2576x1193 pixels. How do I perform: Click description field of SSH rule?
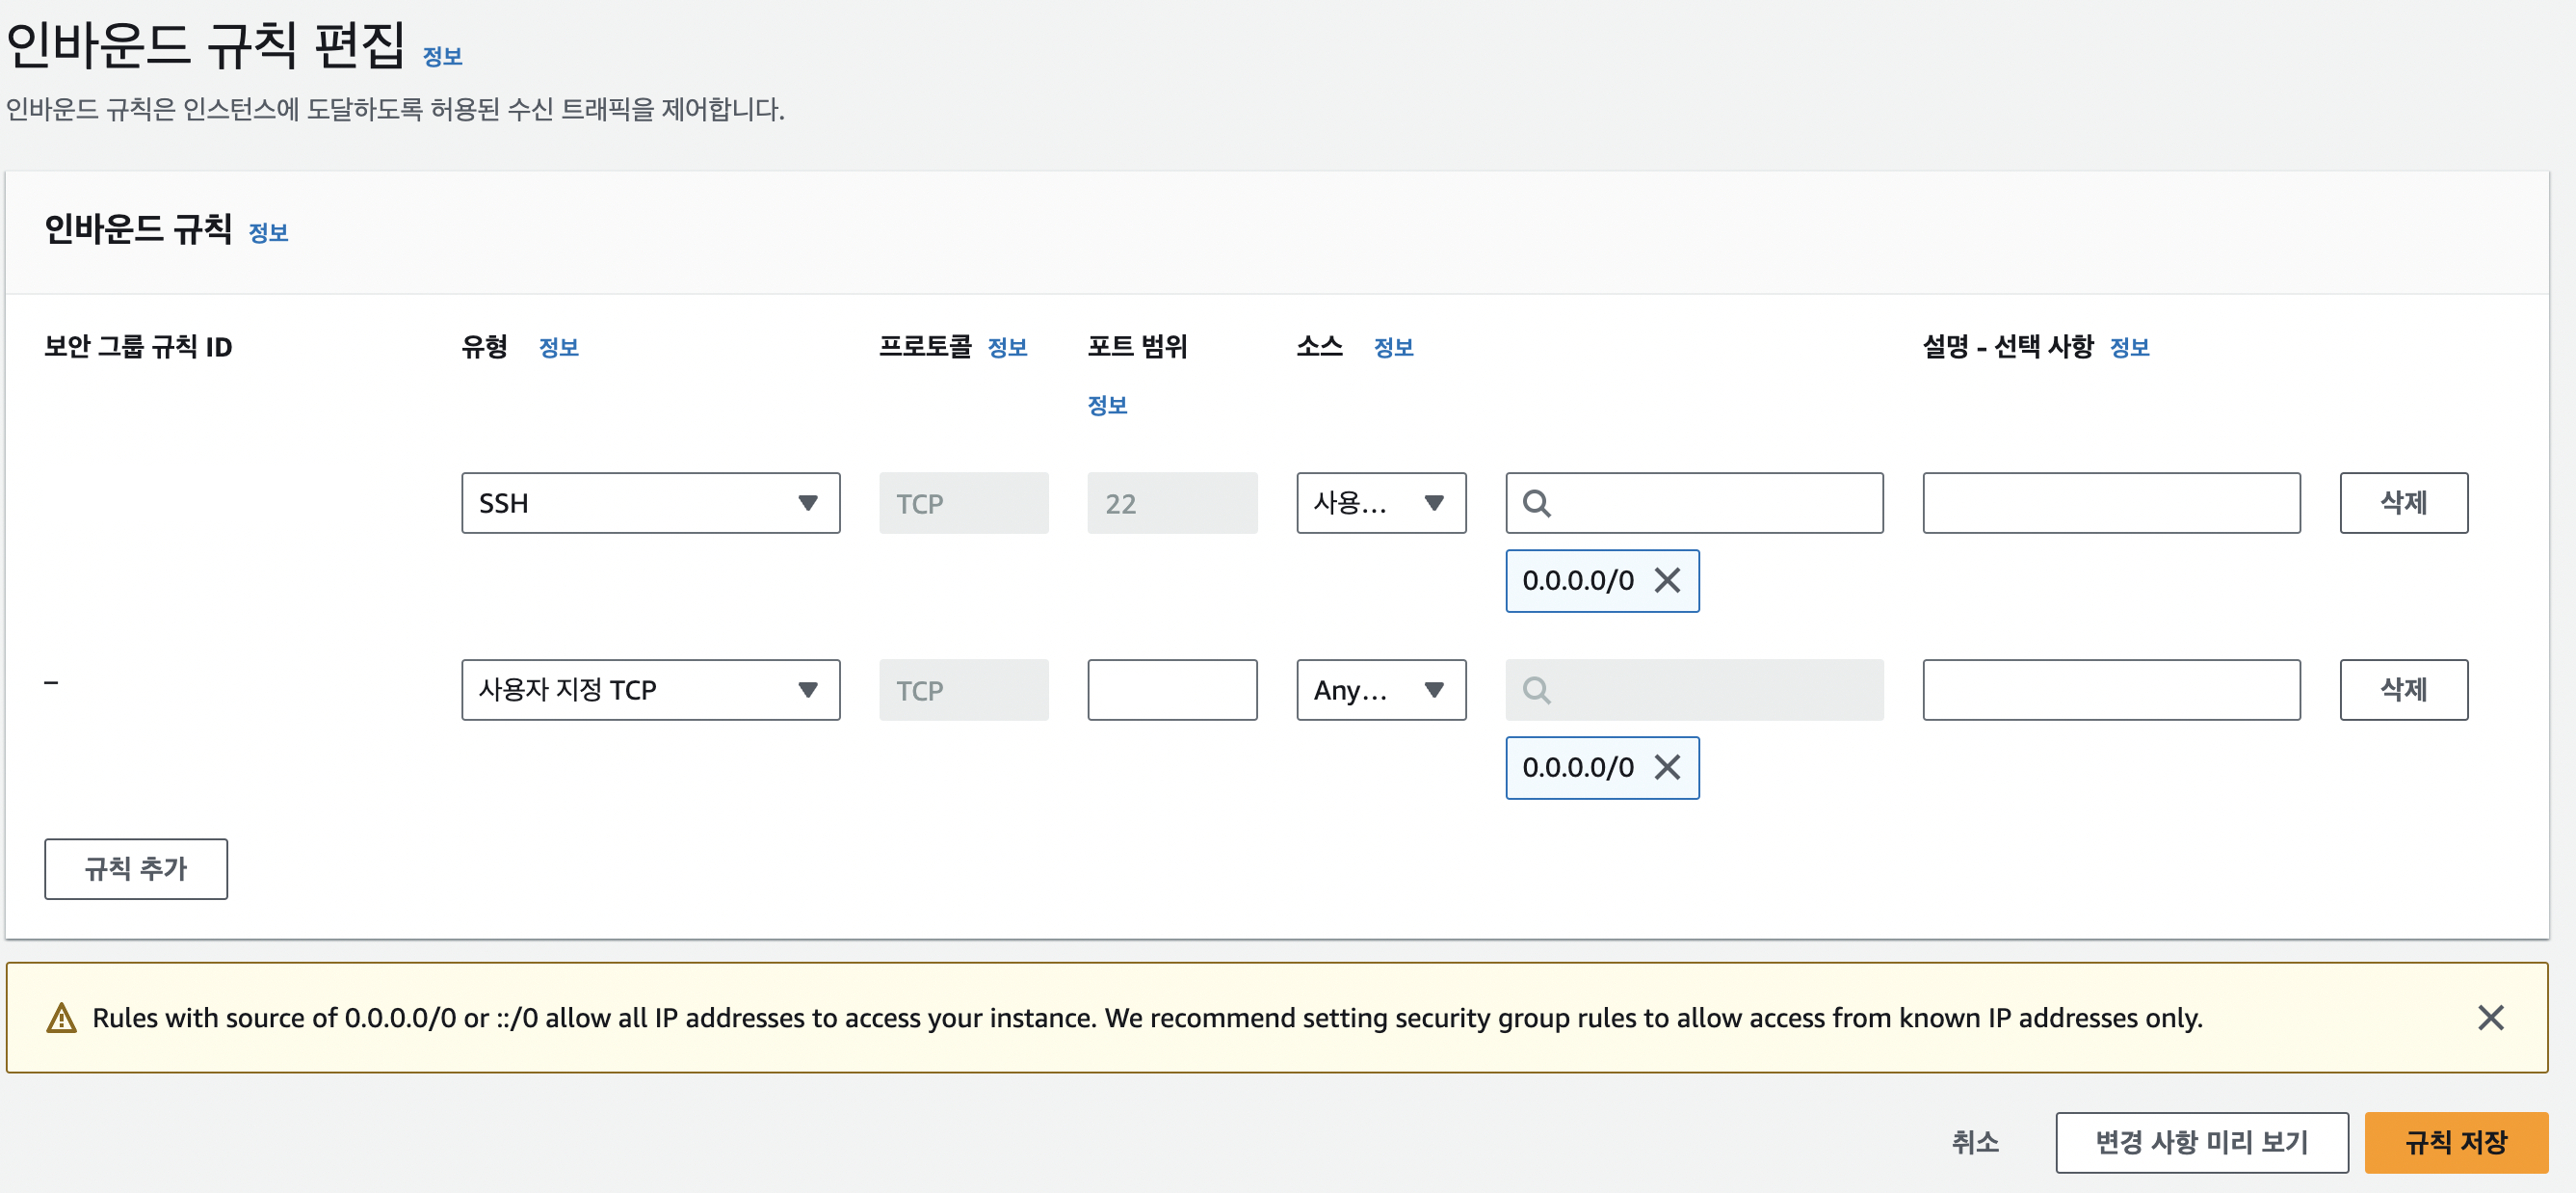pos(2110,503)
